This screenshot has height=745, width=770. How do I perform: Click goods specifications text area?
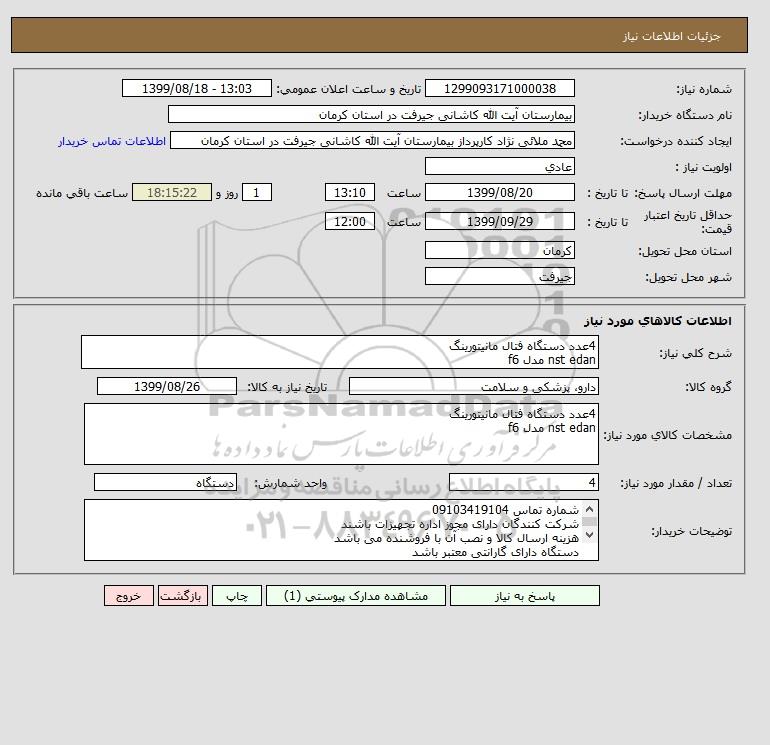click(341, 434)
